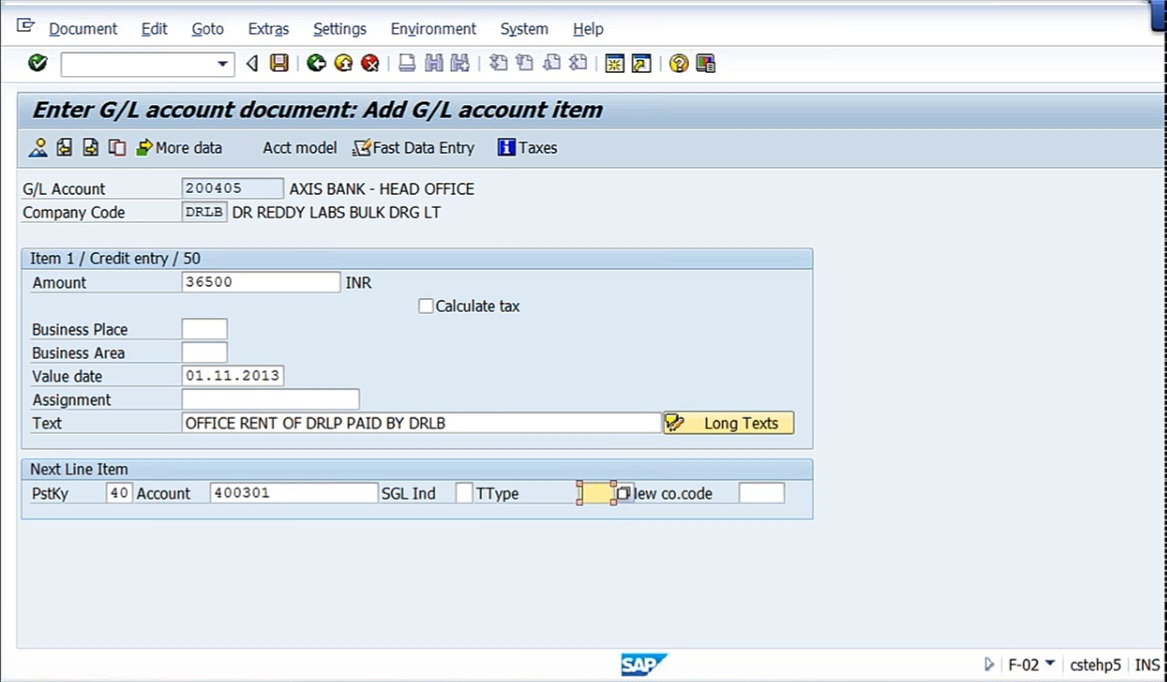The width and height of the screenshot is (1167, 682).
Task: Click the Business Place input field
Action: point(205,329)
